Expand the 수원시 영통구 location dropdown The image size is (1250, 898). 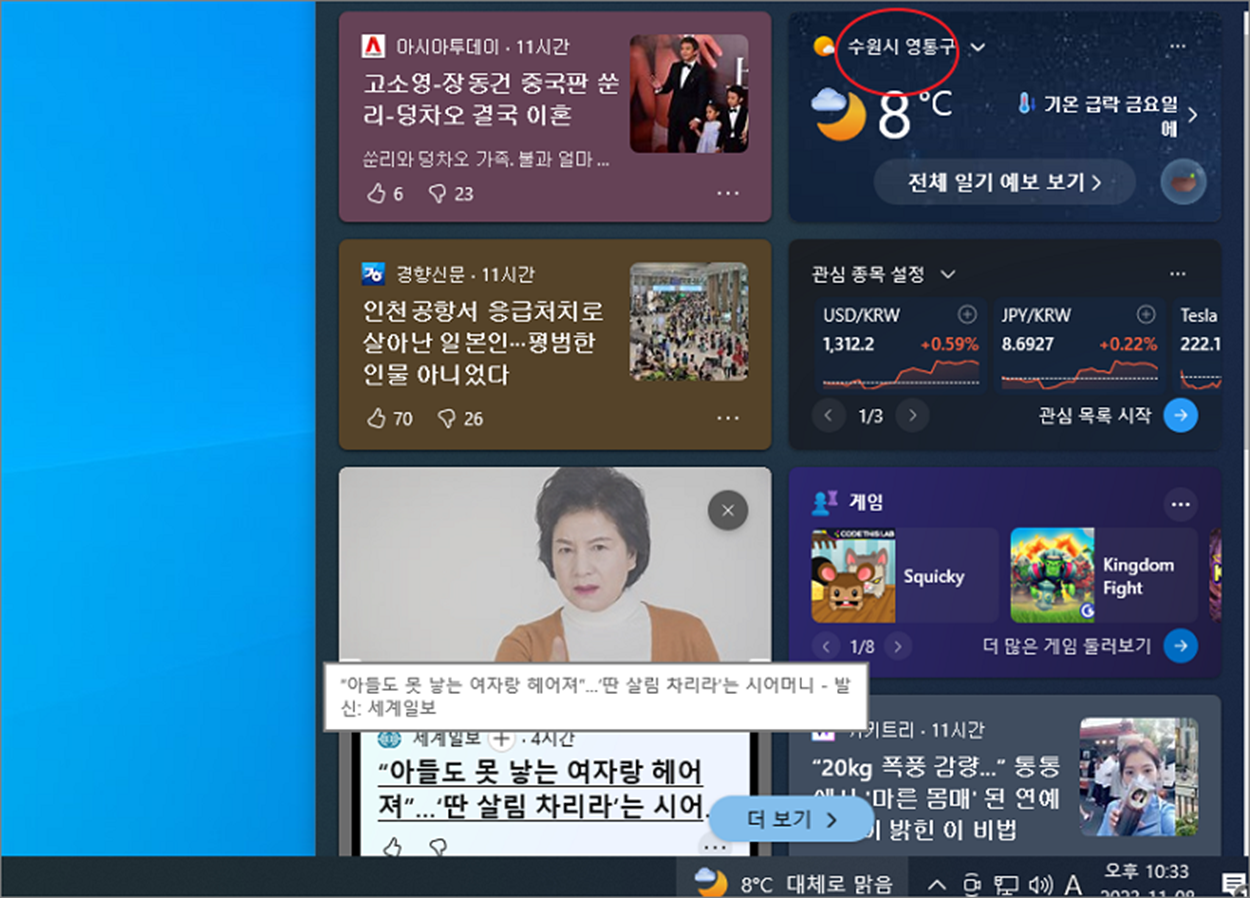[978, 47]
